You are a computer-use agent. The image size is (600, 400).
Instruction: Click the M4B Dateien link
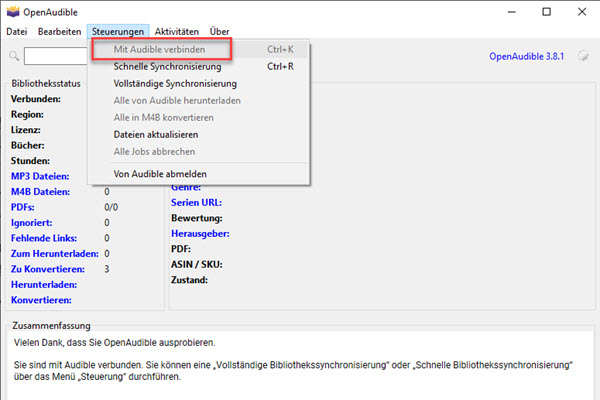[41, 192]
